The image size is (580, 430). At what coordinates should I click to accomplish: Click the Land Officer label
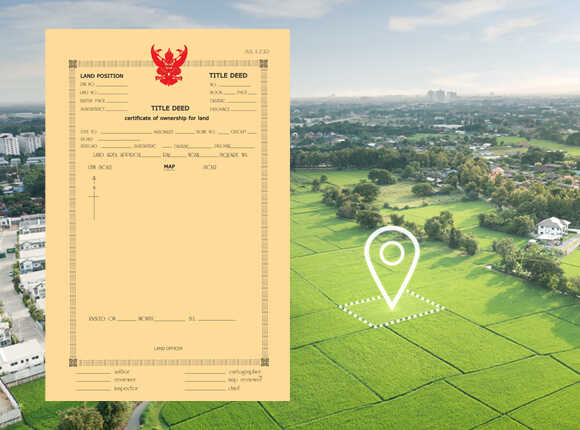point(168,348)
